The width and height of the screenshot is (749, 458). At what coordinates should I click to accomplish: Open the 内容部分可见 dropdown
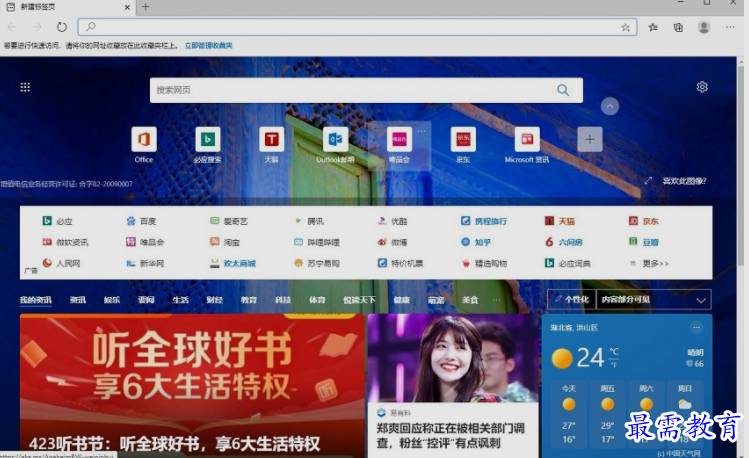coord(653,299)
